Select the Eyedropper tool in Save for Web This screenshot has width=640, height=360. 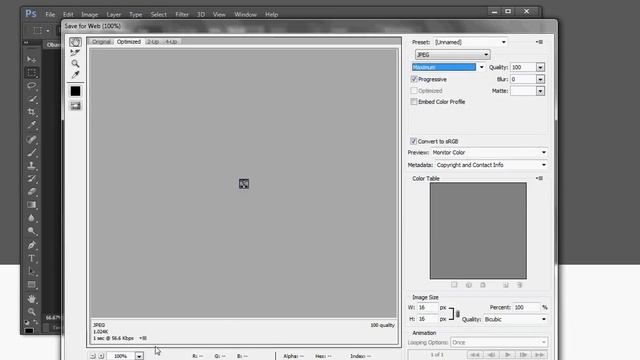pos(75,75)
